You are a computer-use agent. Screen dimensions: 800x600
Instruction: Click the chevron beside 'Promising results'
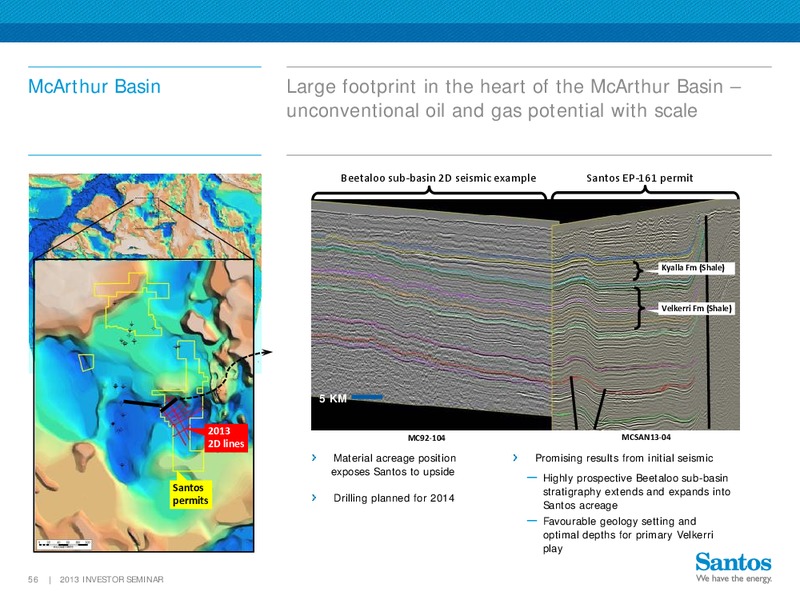(x=515, y=458)
